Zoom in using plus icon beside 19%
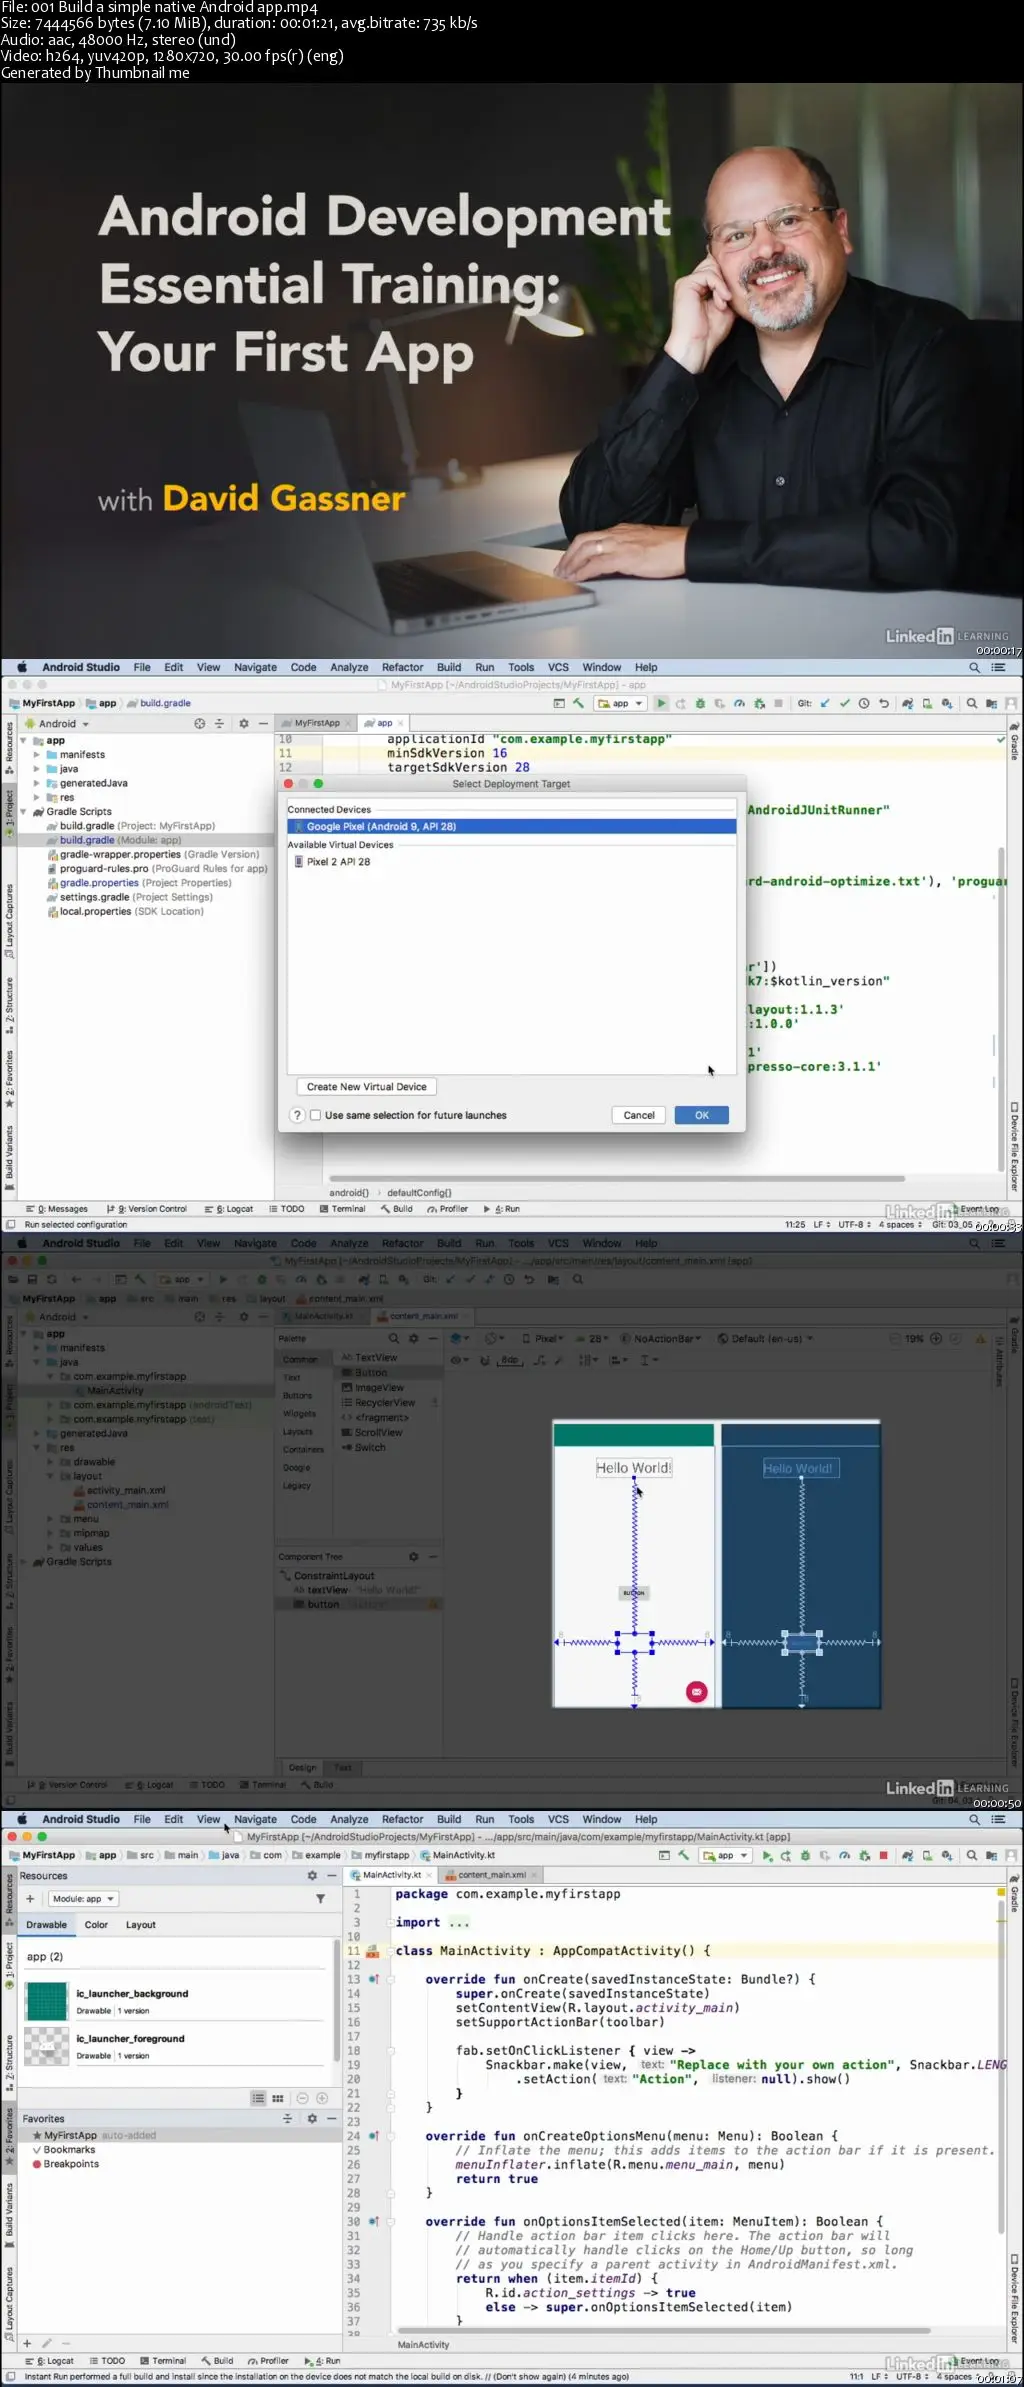Viewport: 1024px width, 2387px height. tap(936, 1338)
